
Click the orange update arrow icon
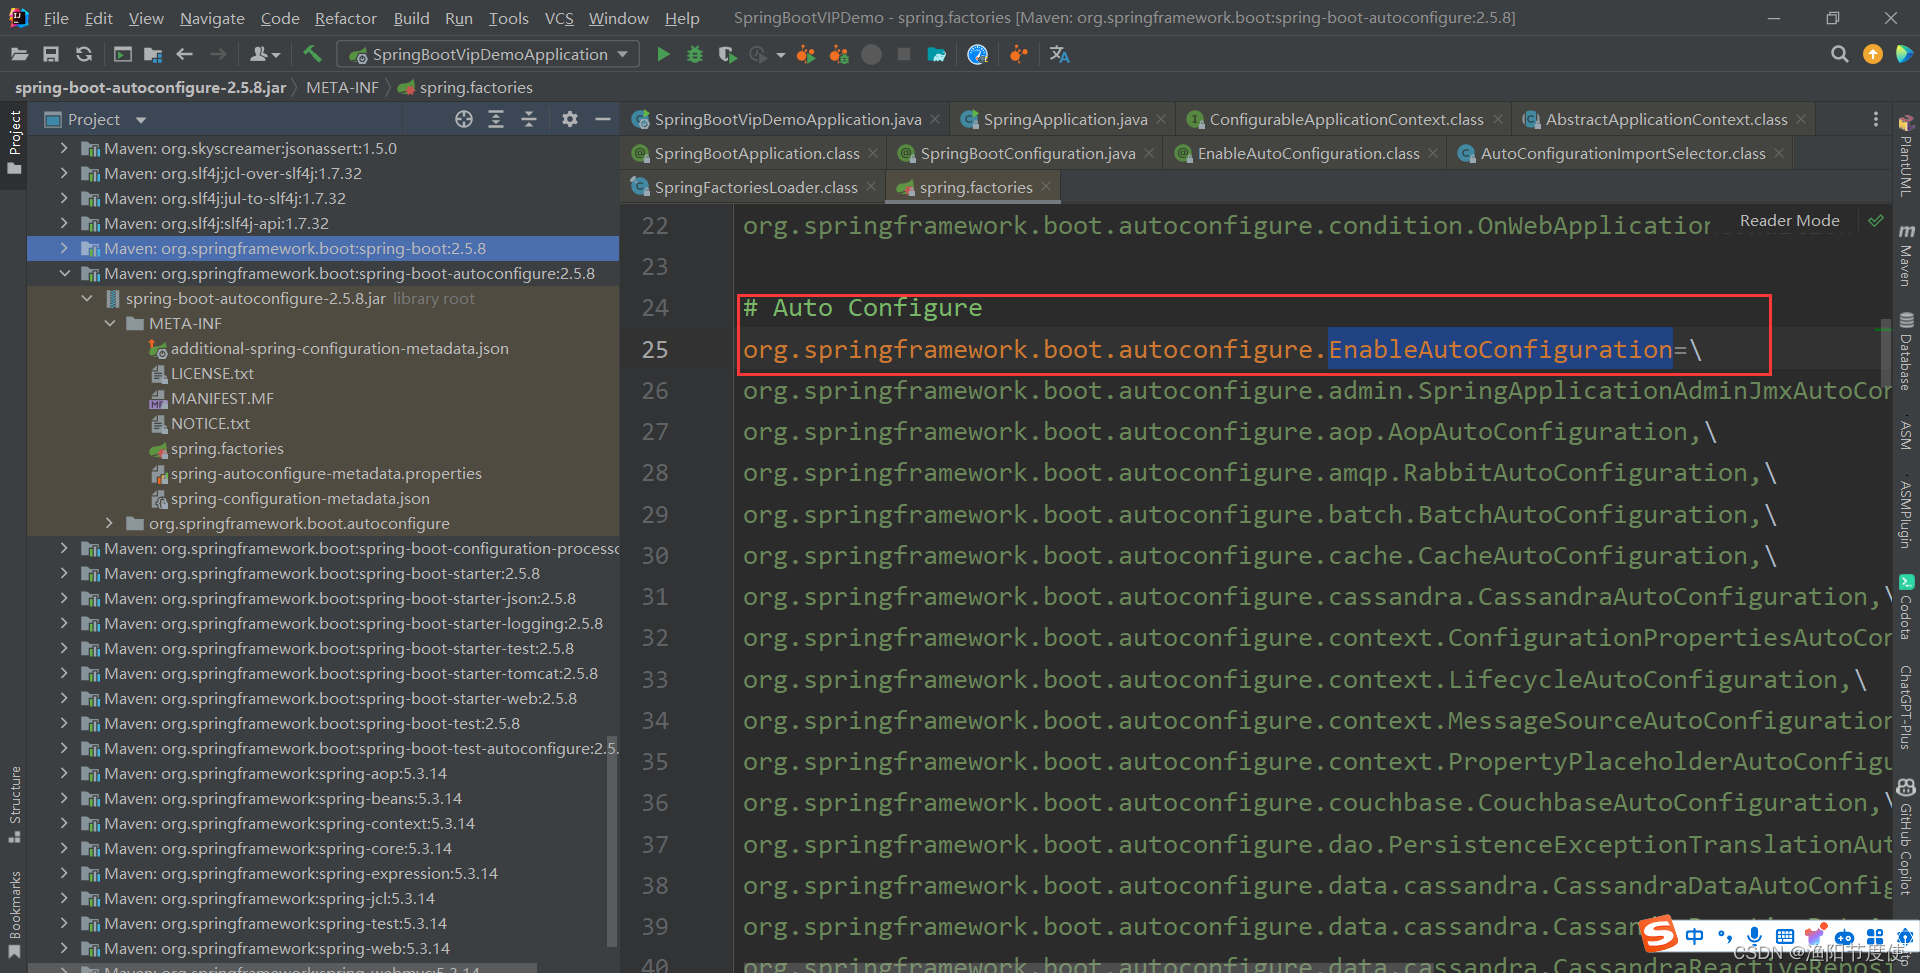pyautogui.click(x=1873, y=54)
